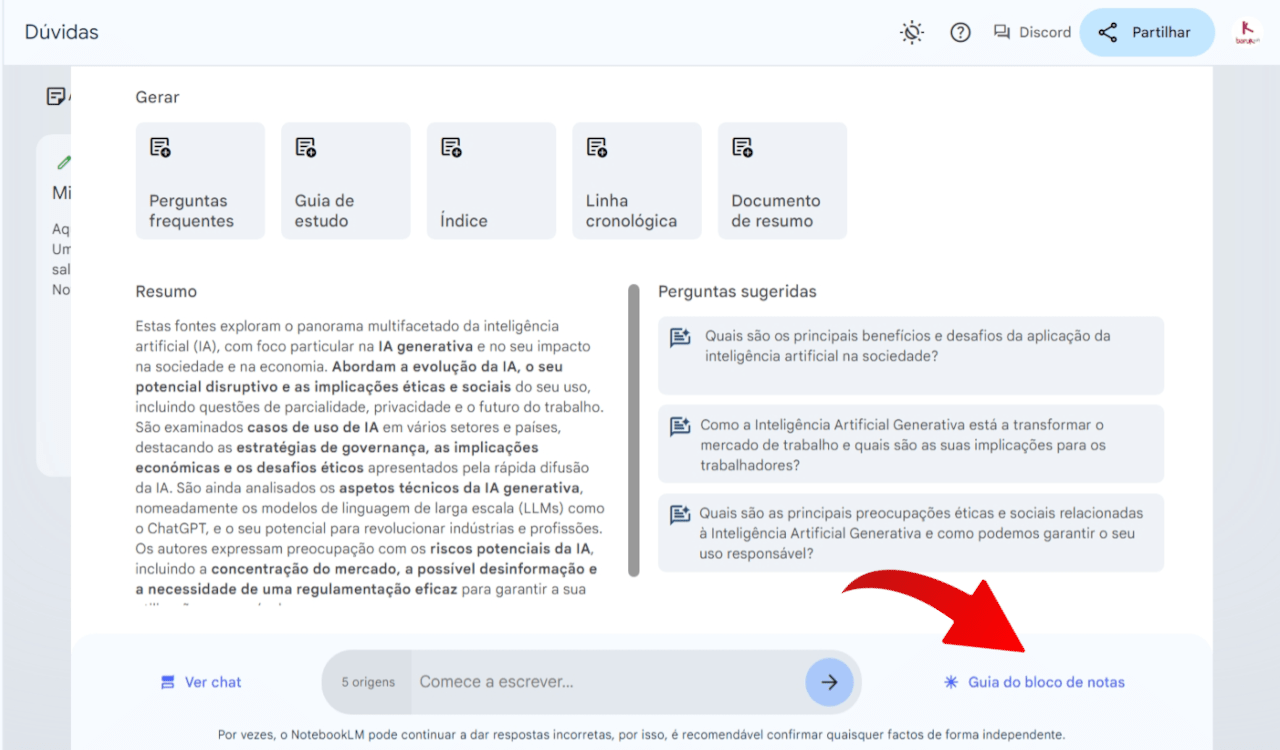Generate Linha cronológica note
Image resolution: width=1280 pixels, height=750 pixels.
(x=637, y=181)
